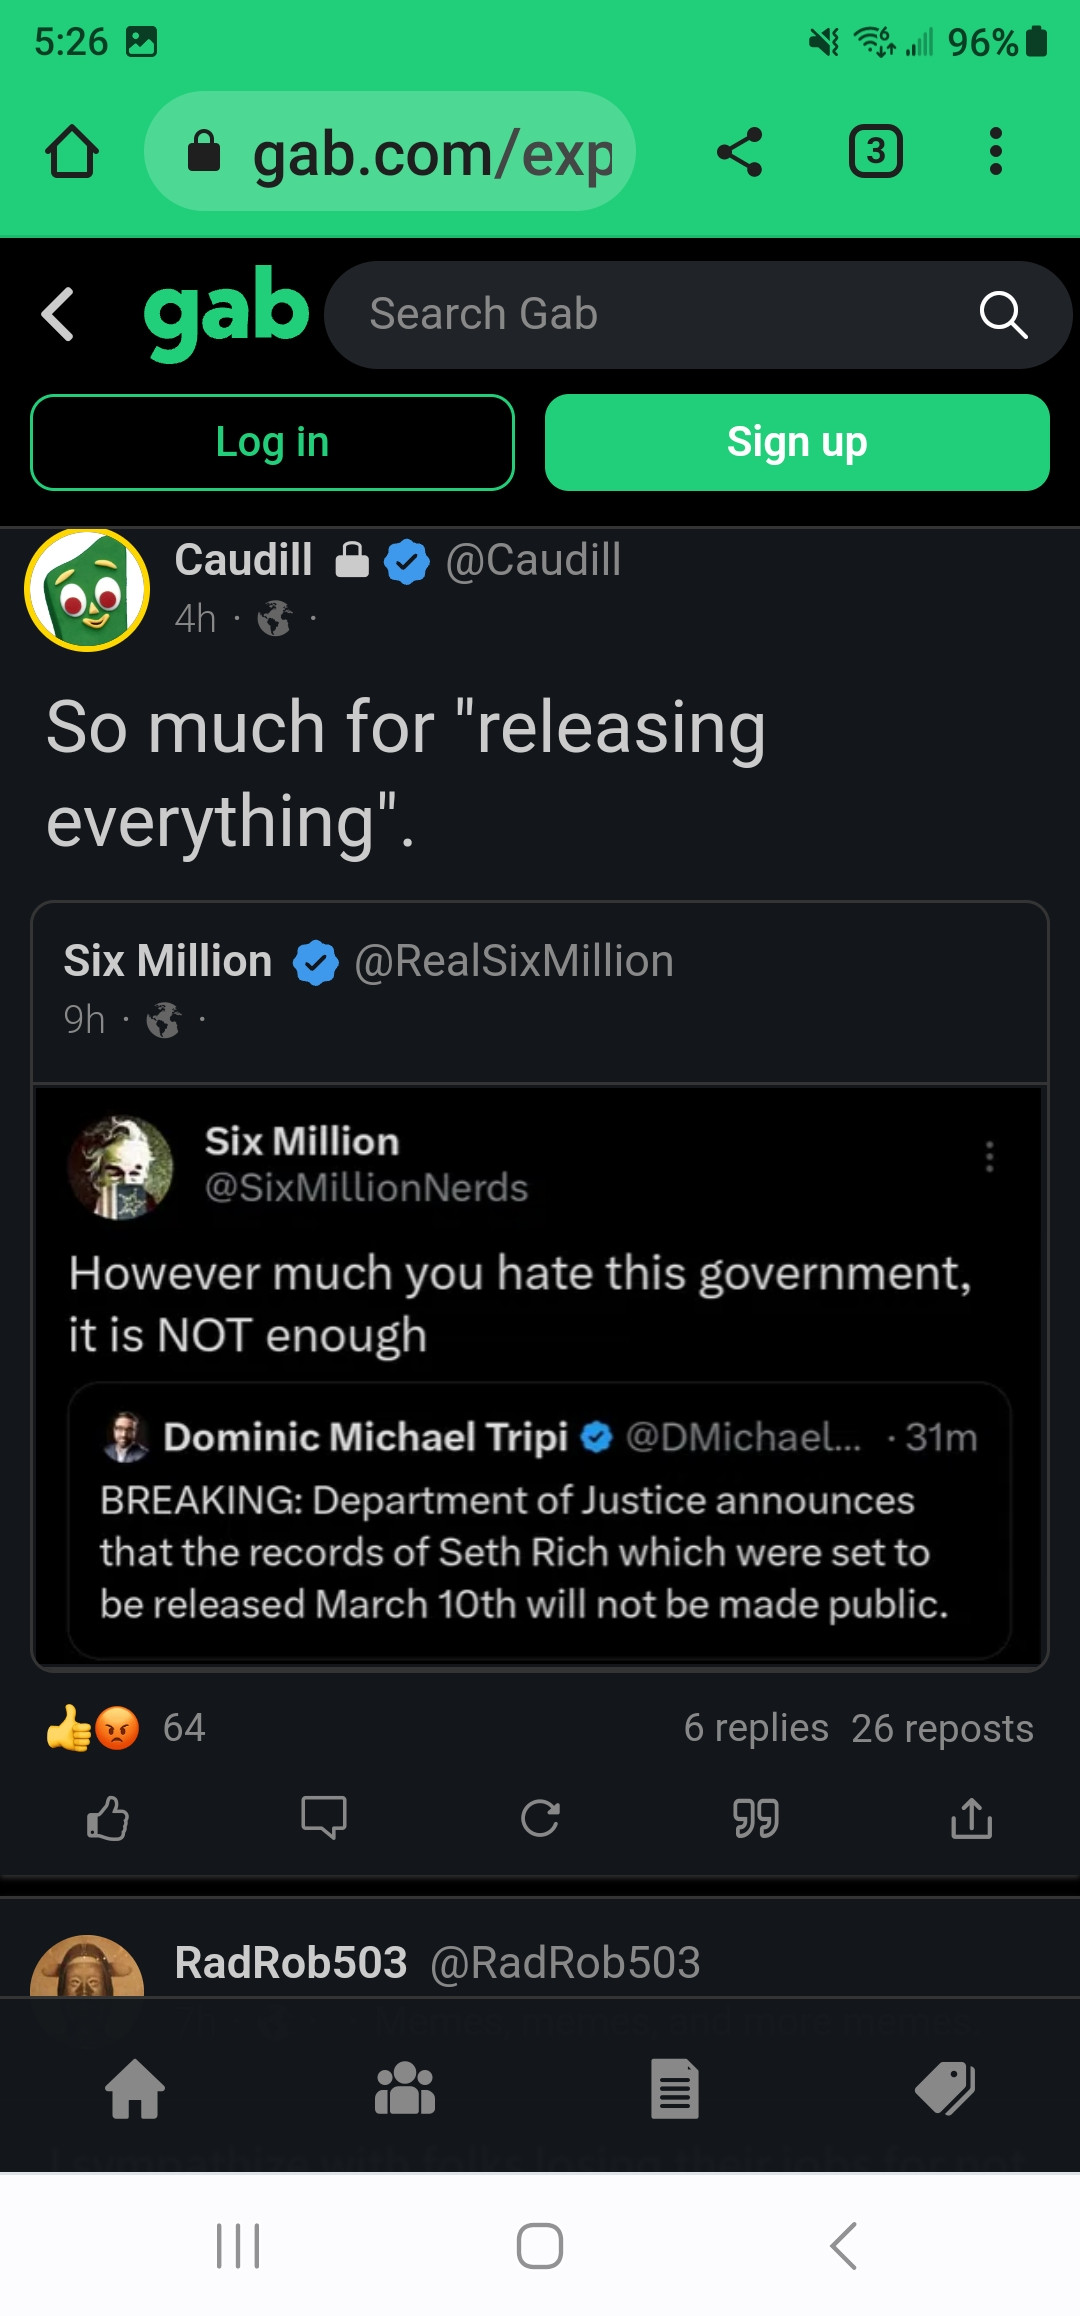Screen dimensions: 1080x2316
Task: Tap the quote post icon
Action: (x=756, y=1818)
